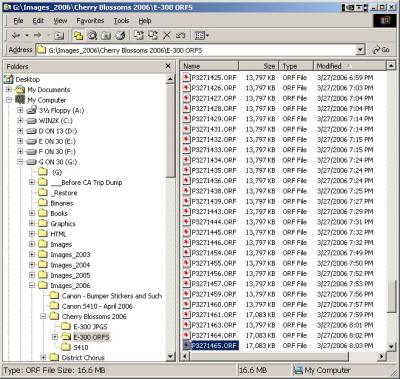400x379 pixels.
Task: Collapse the Images_2006 folder node
Action: pos(32,285)
